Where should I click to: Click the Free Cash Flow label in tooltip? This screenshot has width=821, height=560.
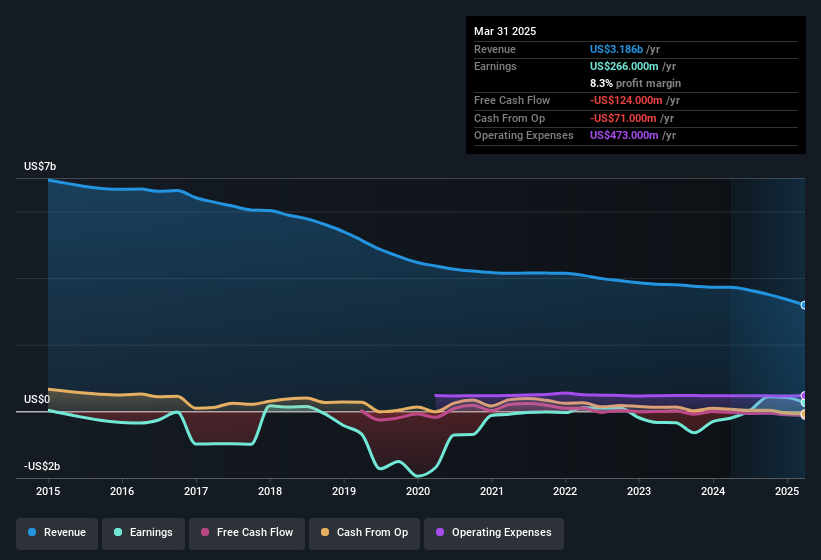tap(512, 100)
